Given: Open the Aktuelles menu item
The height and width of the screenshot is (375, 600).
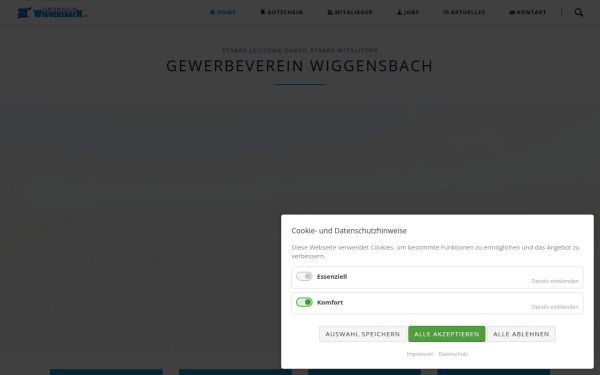Looking at the screenshot, I should point(464,12).
